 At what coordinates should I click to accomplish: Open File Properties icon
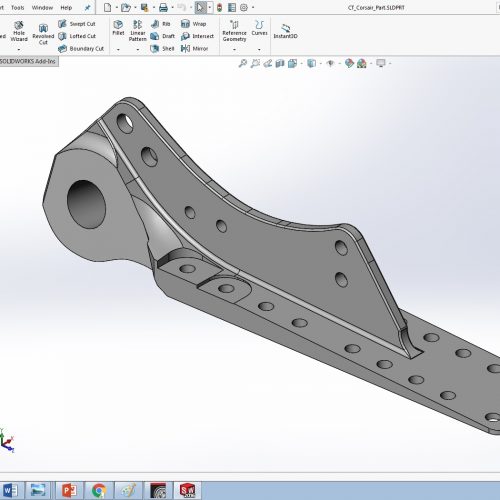232,7
